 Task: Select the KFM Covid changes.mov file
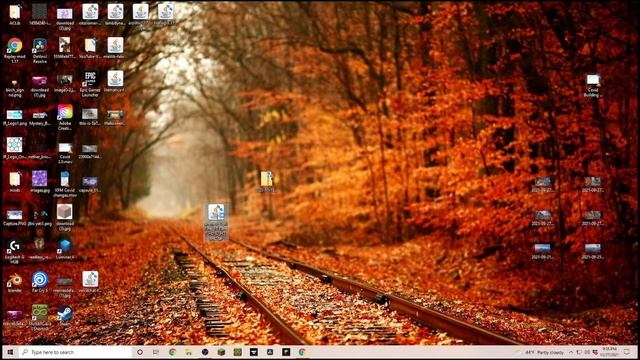[x=65, y=184]
